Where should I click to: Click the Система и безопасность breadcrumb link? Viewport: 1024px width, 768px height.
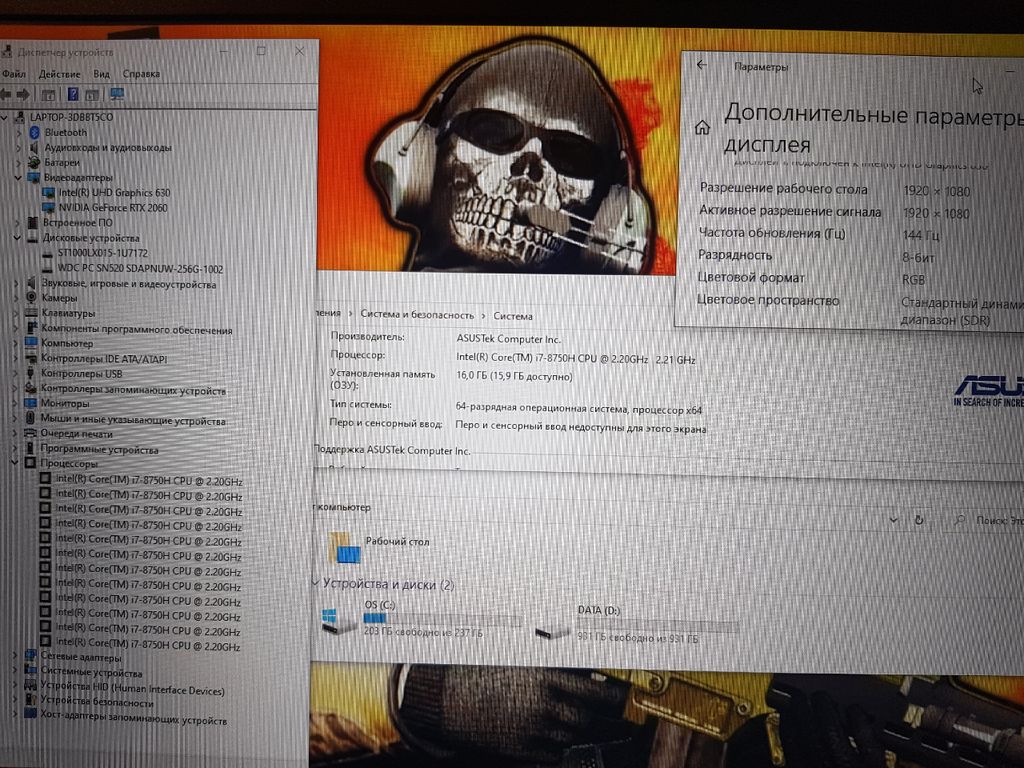coord(417,315)
